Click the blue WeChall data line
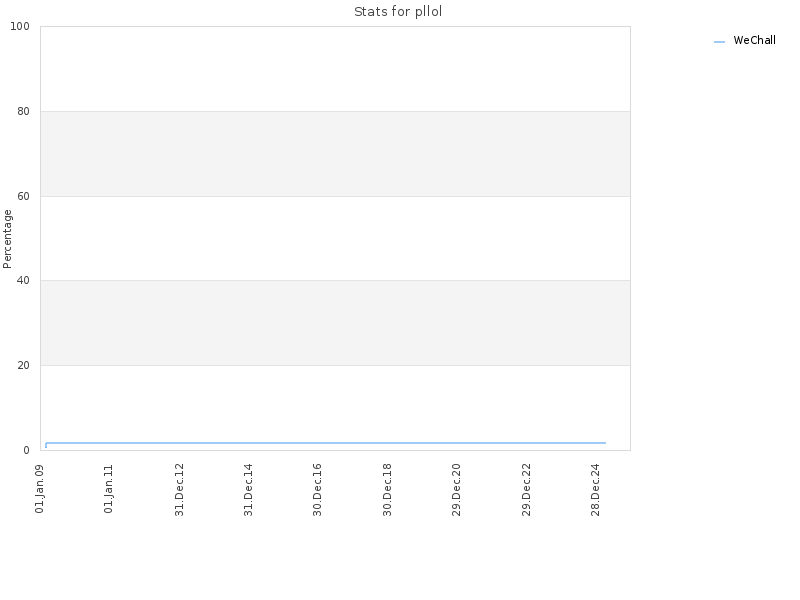The width and height of the screenshot is (800, 600). tap(326, 443)
